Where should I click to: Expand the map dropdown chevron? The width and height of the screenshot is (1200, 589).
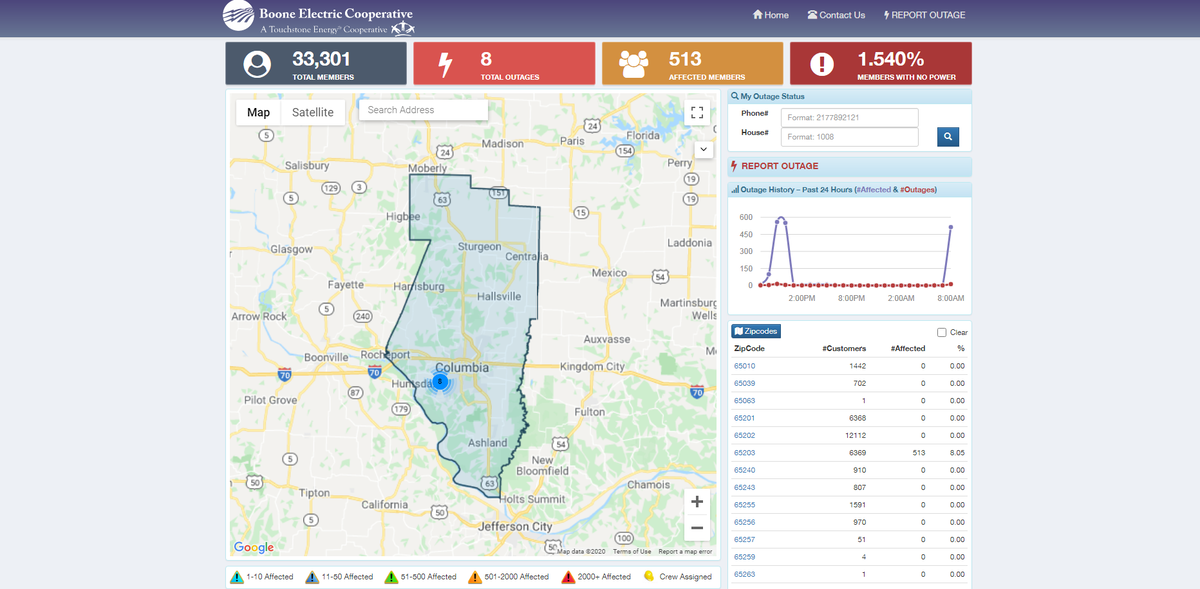coord(702,149)
